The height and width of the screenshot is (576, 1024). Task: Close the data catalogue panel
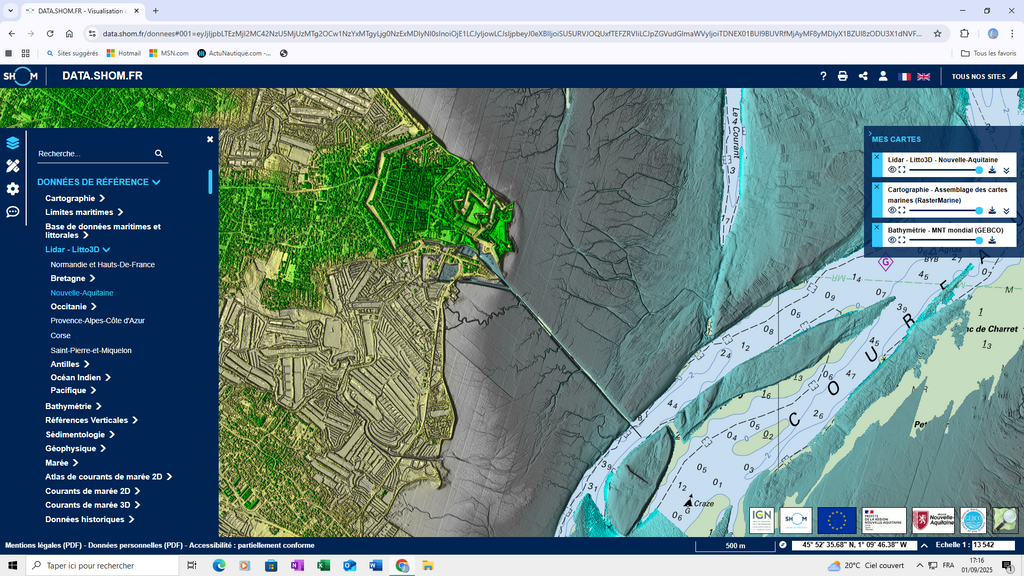coord(210,139)
